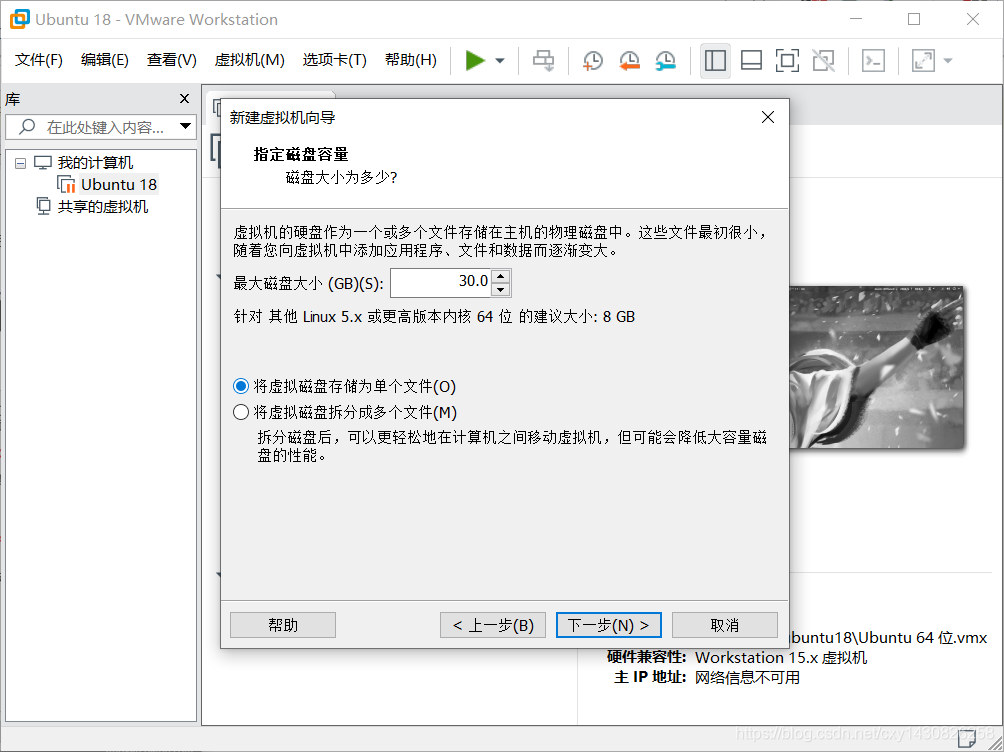Revert to snapshot using the orange arrow icon
Image resolution: width=1004 pixels, height=752 pixels.
click(629, 61)
